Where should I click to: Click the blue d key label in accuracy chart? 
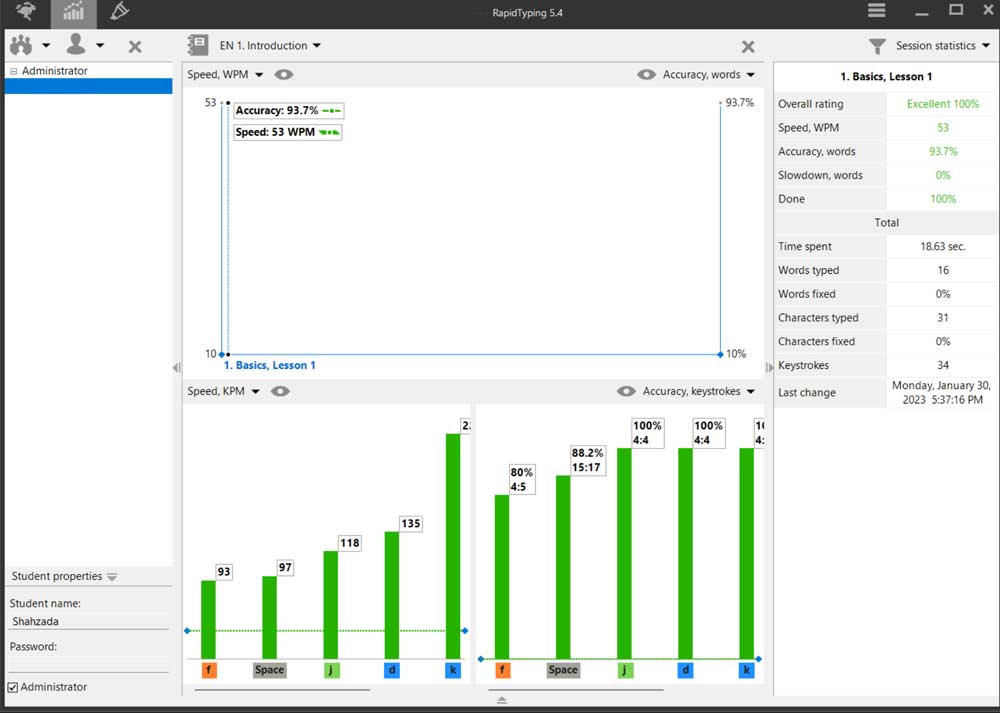pos(686,670)
